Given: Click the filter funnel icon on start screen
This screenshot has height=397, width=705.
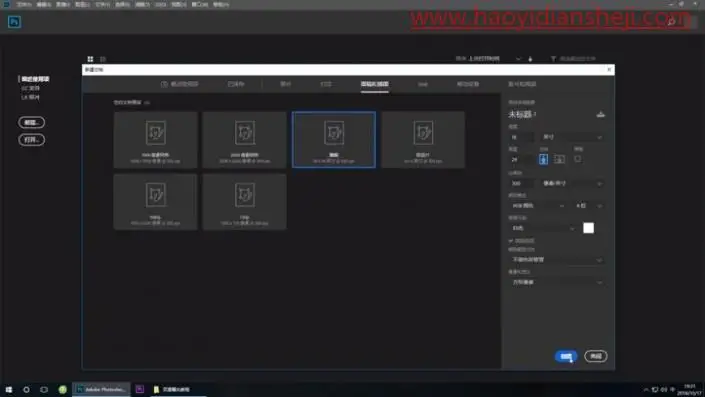Looking at the screenshot, I should click(553, 59).
